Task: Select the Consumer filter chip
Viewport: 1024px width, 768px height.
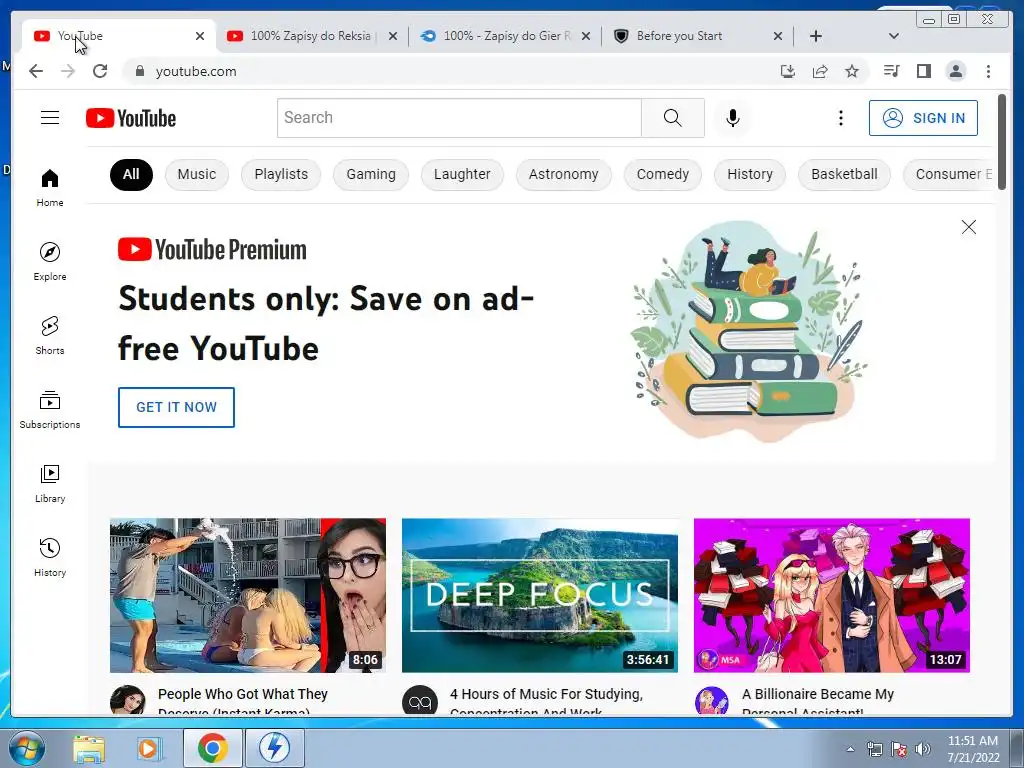Action: (x=950, y=174)
